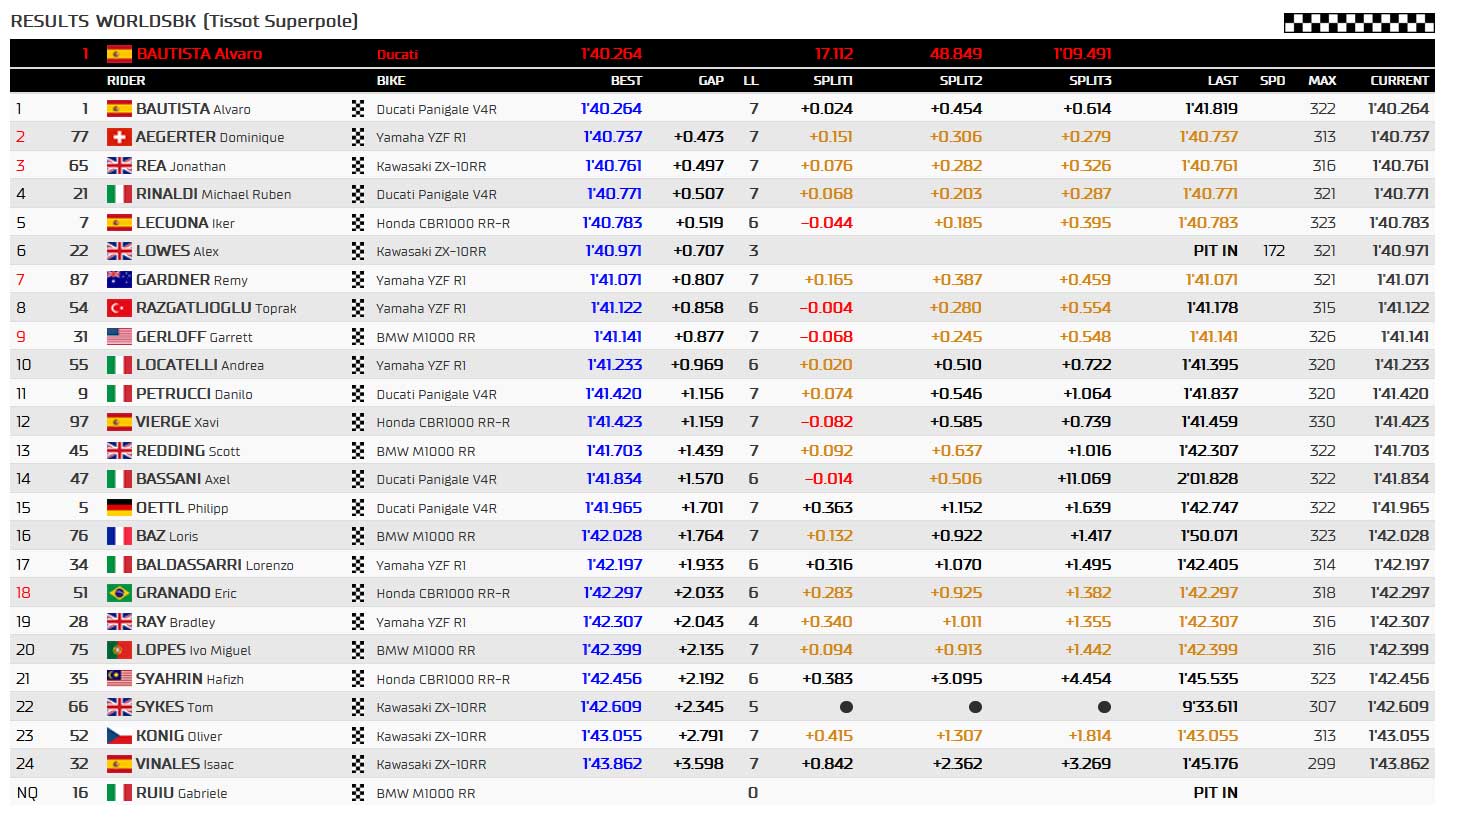Click the Australian flag next to GARDNER Remy
Image resolution: width=1466 pixels, height=824 pixels.
coord(119,279)
